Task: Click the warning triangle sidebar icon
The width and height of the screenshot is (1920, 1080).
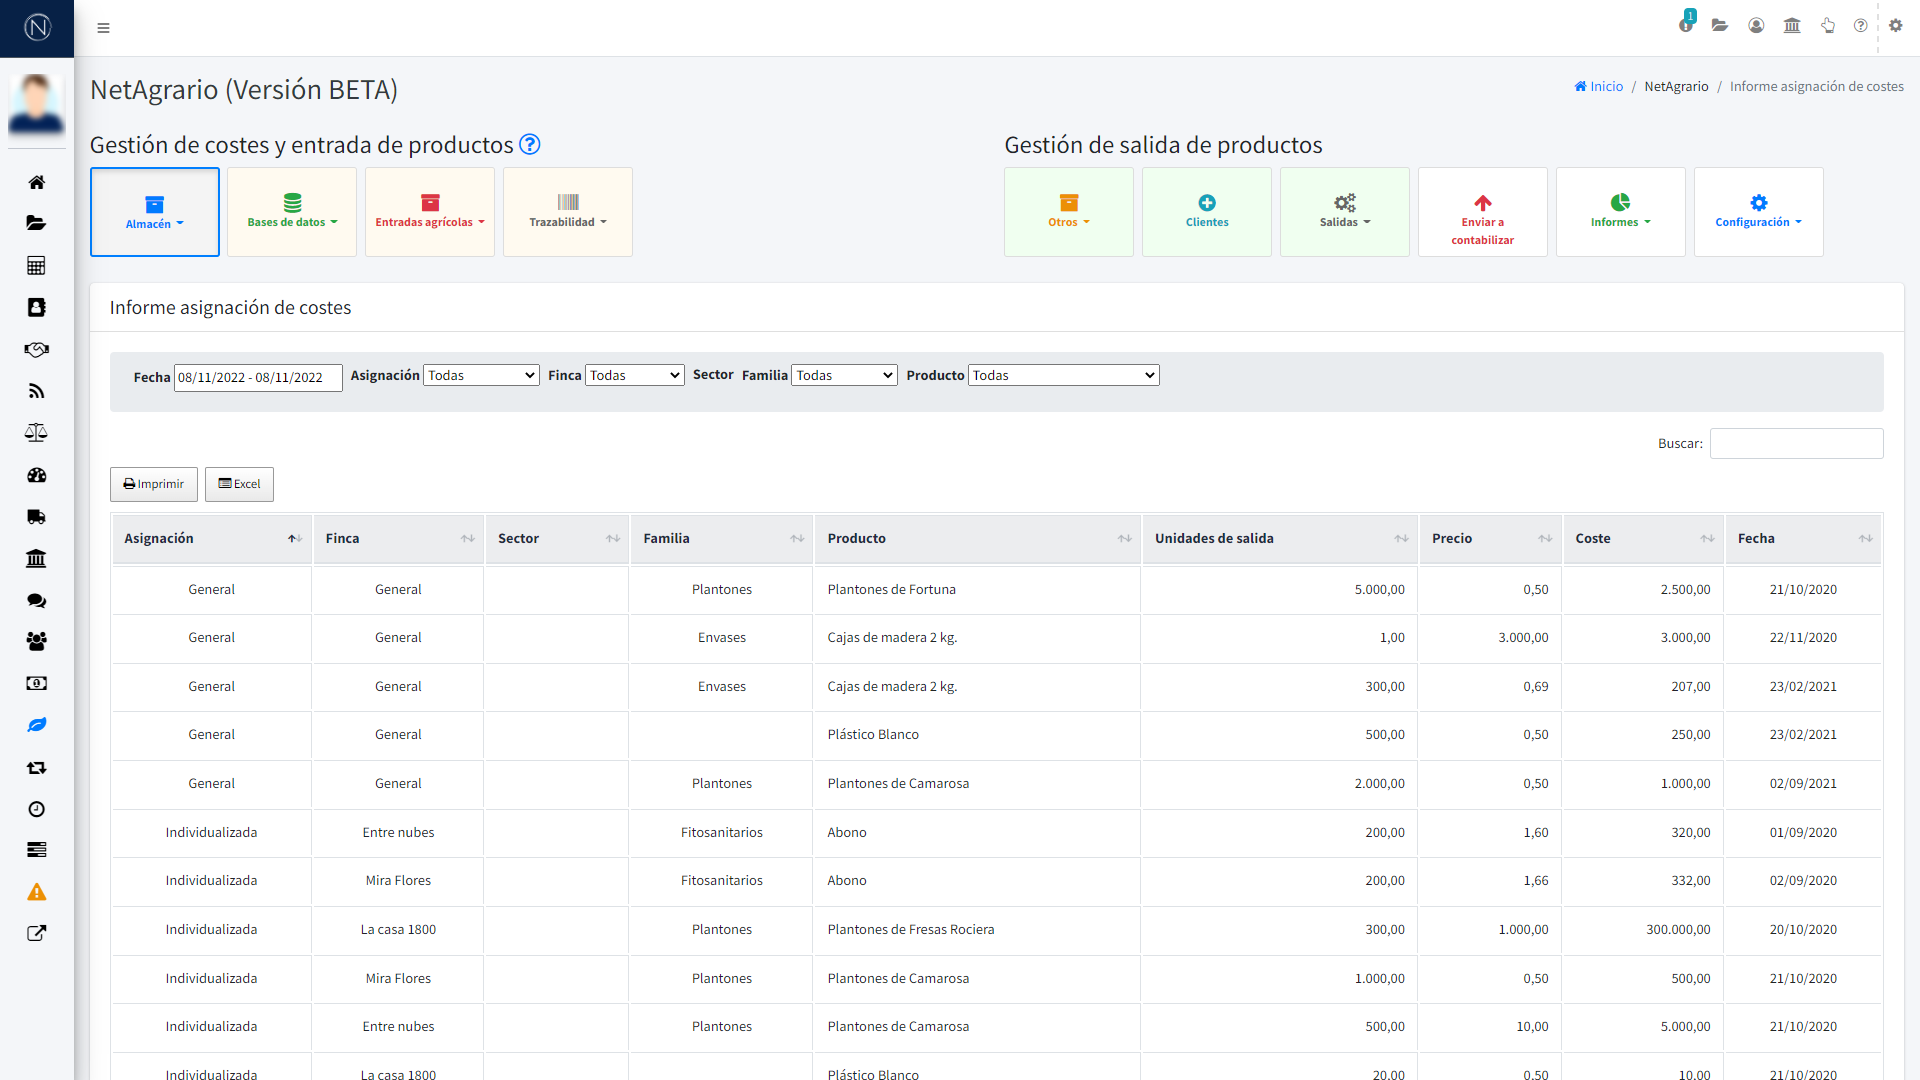Action: click(x=36, y=892)
